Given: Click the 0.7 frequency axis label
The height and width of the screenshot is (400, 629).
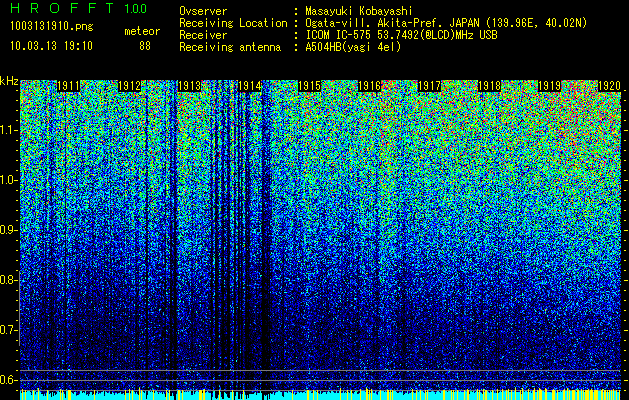Looking at the screenshot, I should click(x=8, y=330).
